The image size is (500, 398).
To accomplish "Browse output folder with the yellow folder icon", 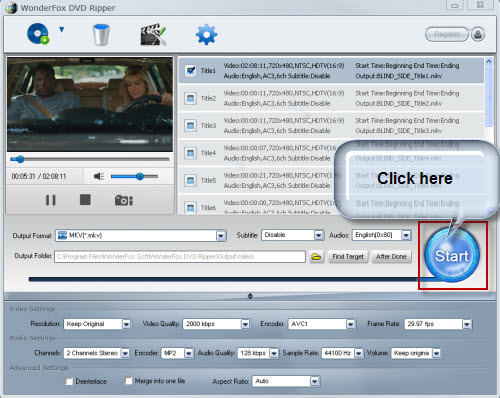I will point(316,257).
